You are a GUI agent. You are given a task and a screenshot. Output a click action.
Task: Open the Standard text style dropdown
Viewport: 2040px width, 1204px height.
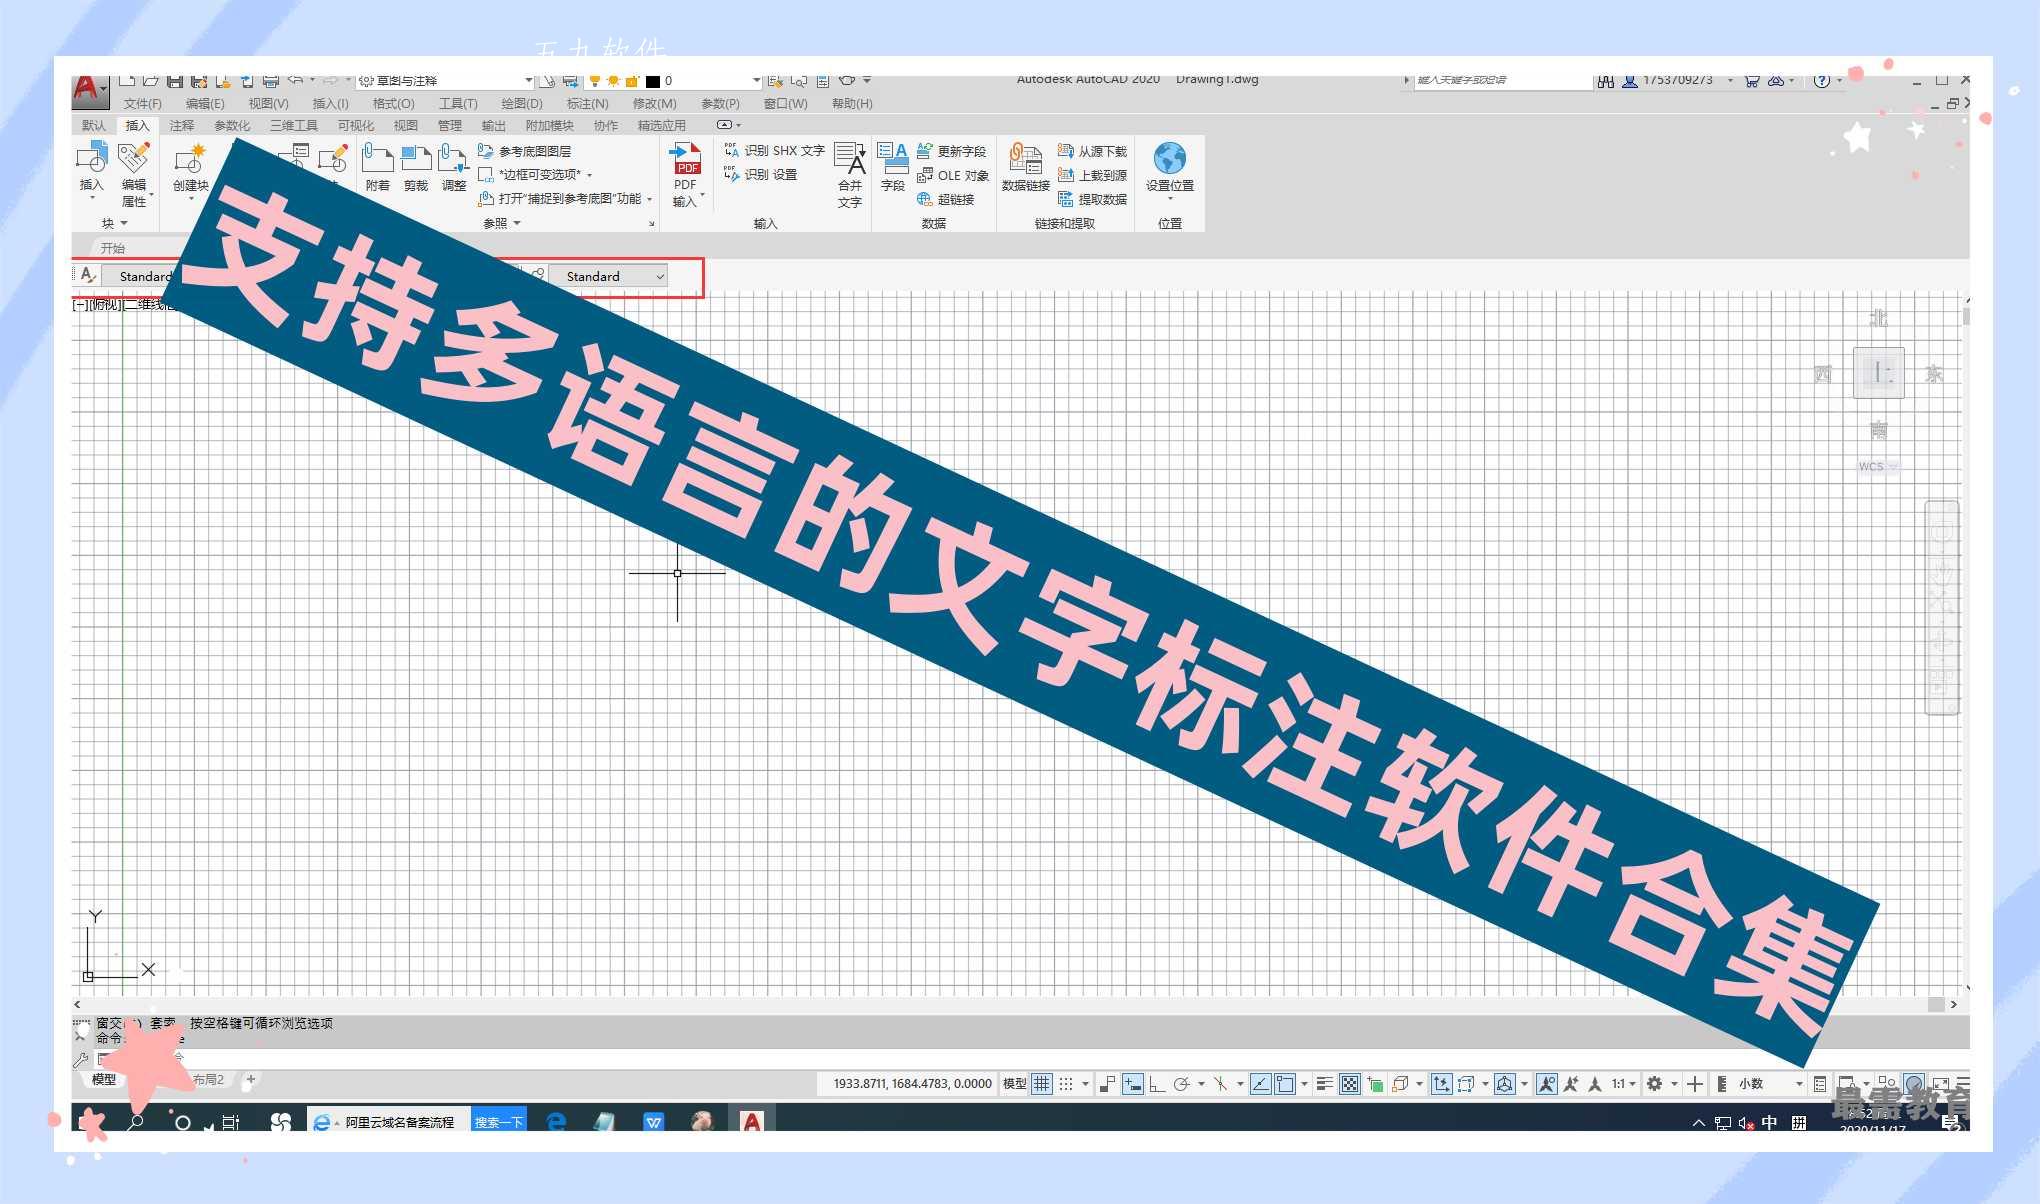click(x=659, y=276)
